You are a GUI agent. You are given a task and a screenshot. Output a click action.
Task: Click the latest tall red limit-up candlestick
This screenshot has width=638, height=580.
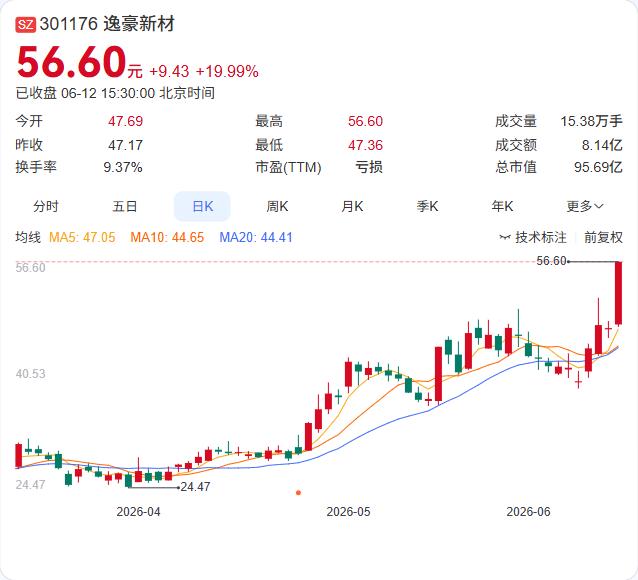pyautogui.click(x=618, y=293)
